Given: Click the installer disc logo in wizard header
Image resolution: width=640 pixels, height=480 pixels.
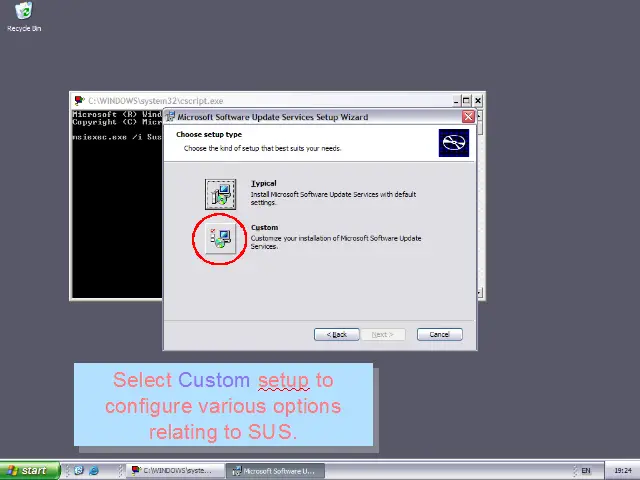Looking at the screenshot, I should click(x=454, y=143).
